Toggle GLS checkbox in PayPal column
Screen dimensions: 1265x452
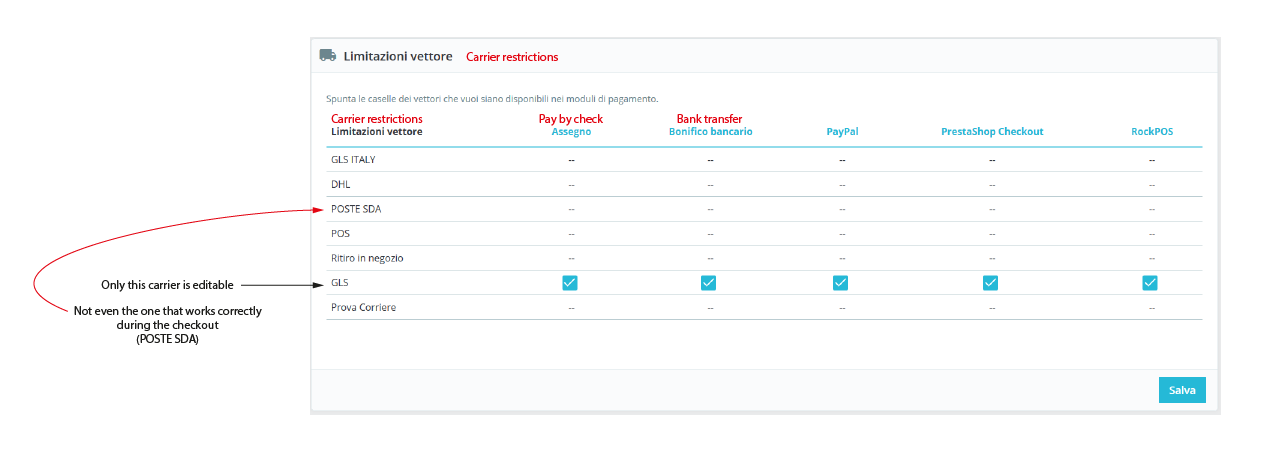841,283
